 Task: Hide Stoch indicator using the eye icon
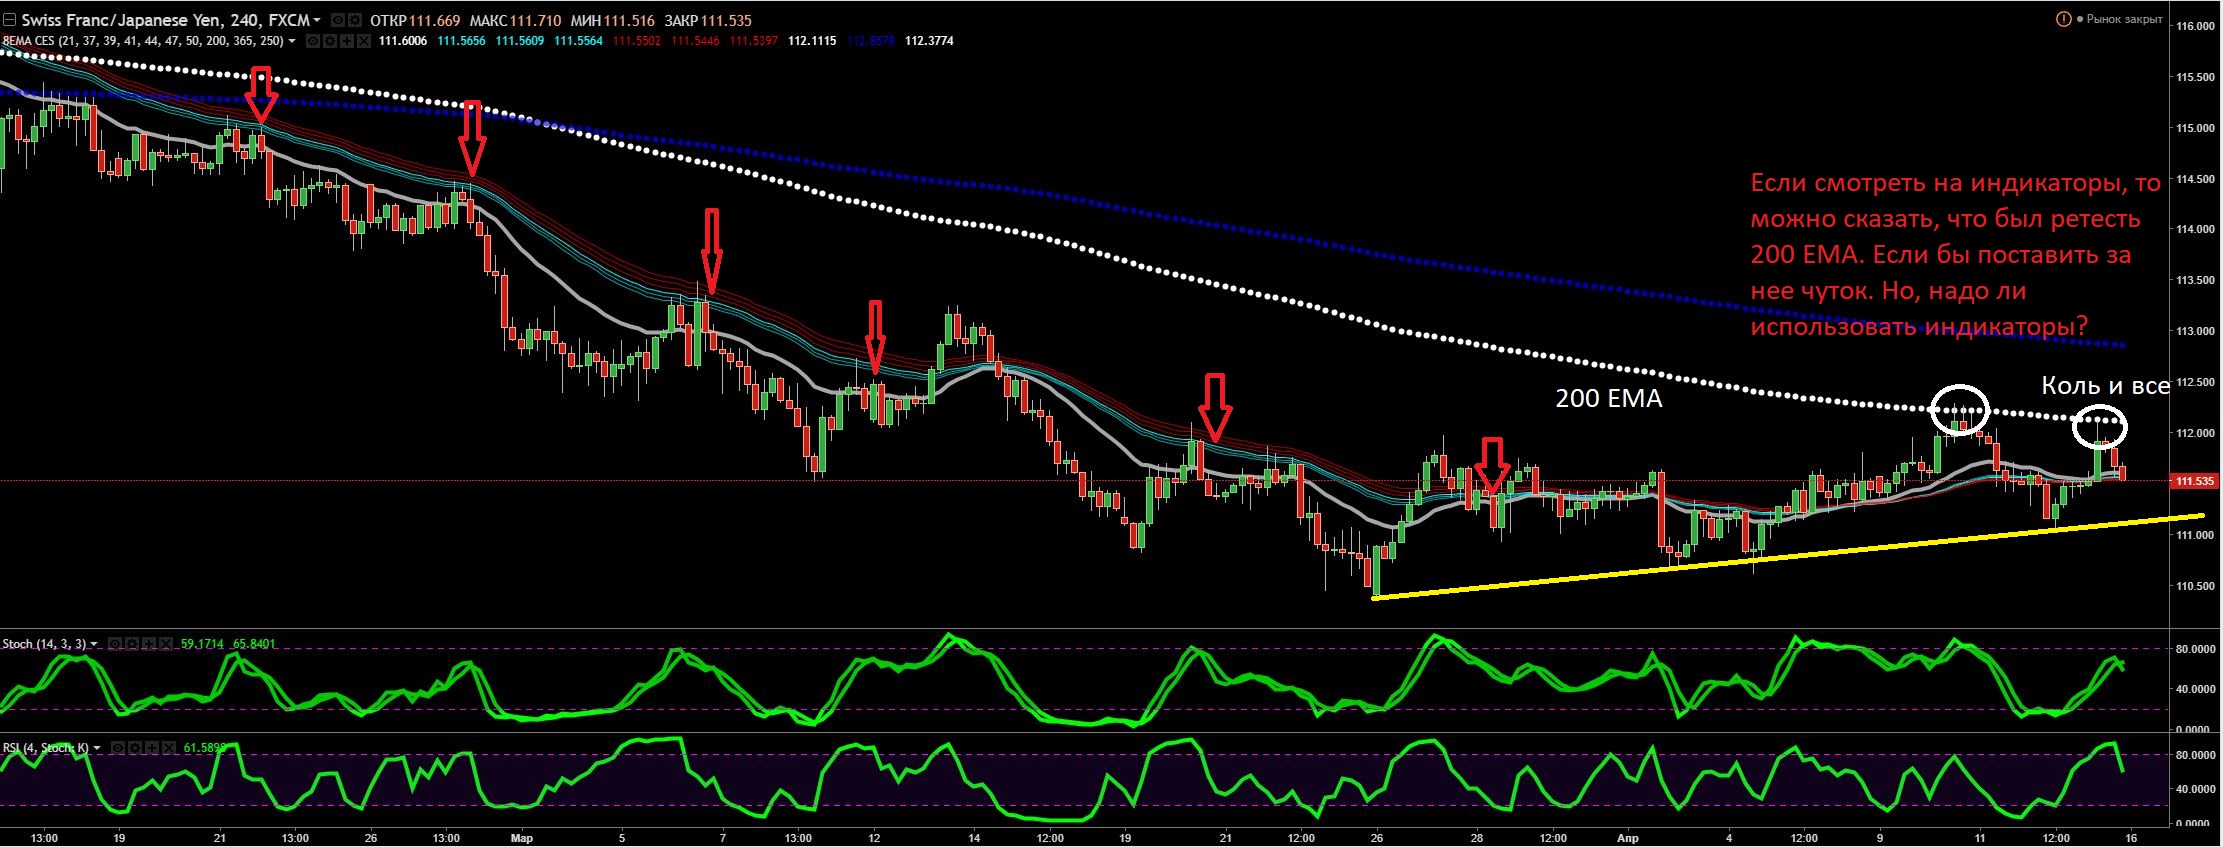[x=115, y=644]
